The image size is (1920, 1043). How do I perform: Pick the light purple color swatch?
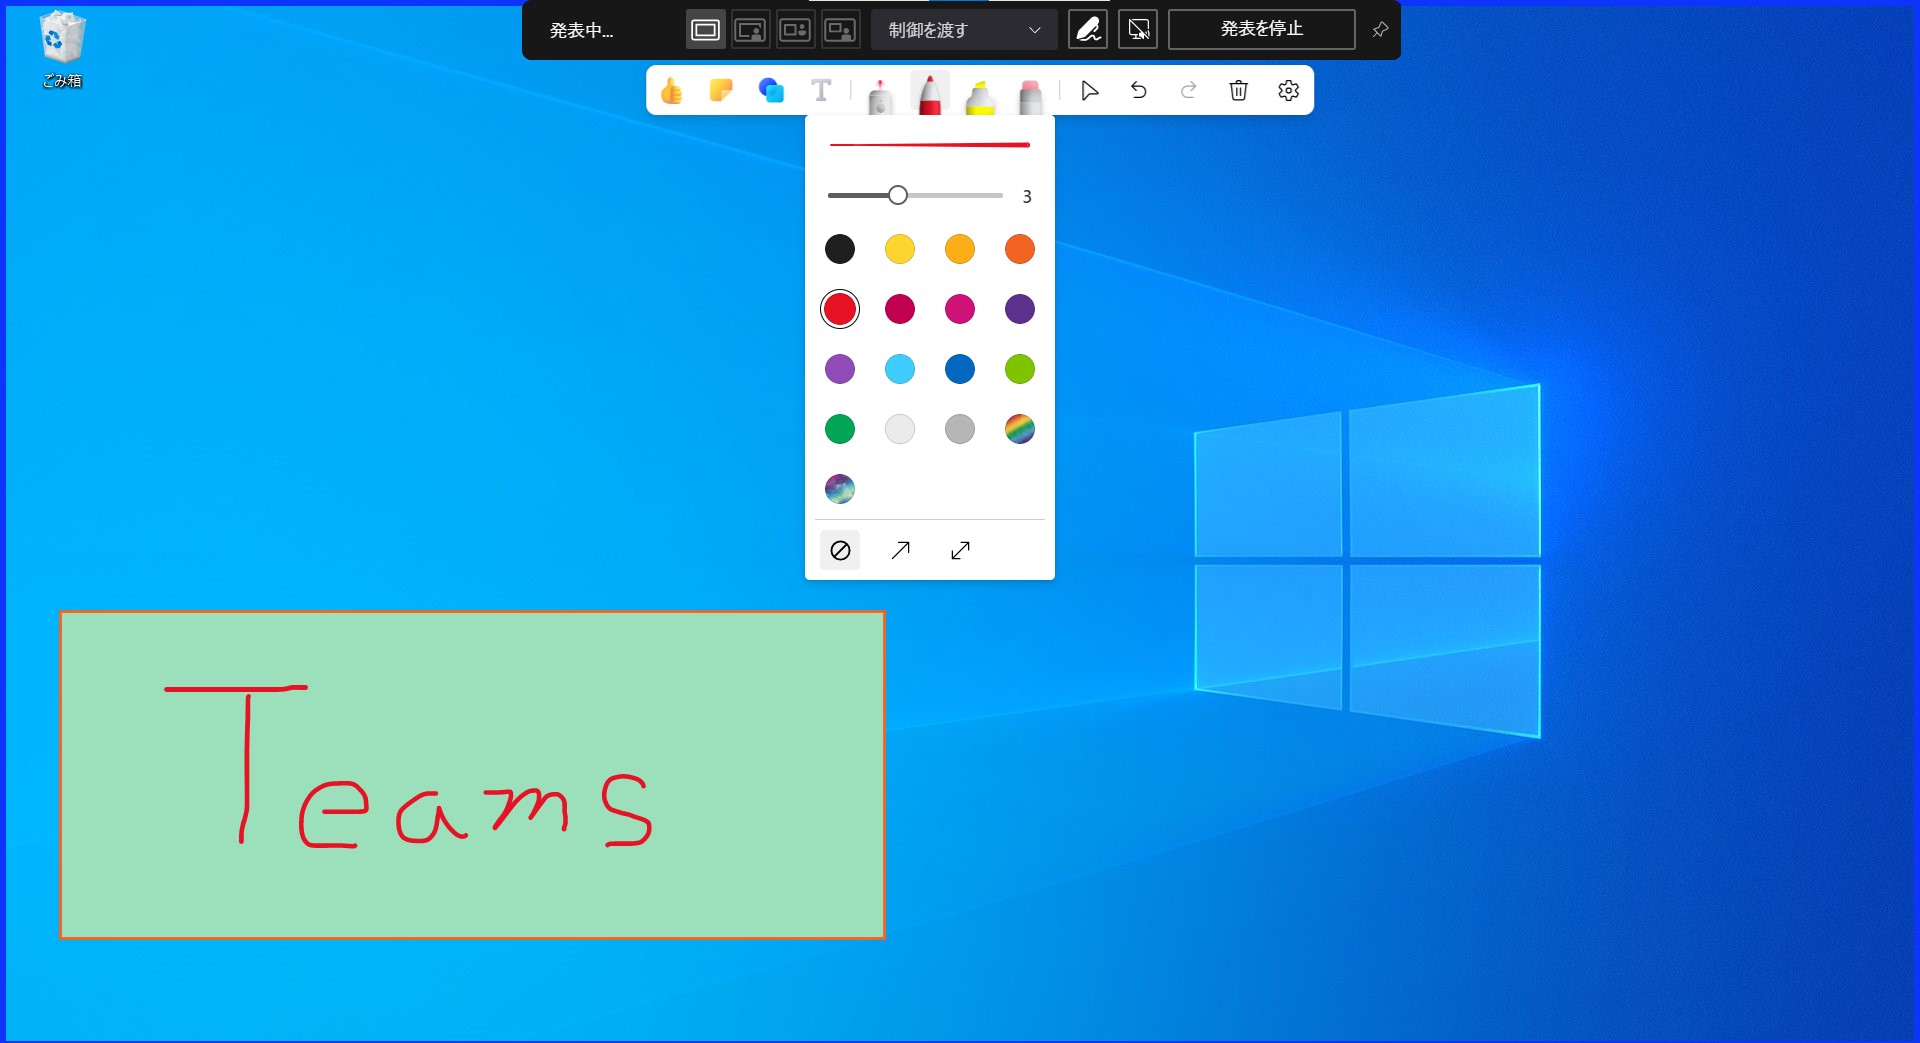pos(840,369)
